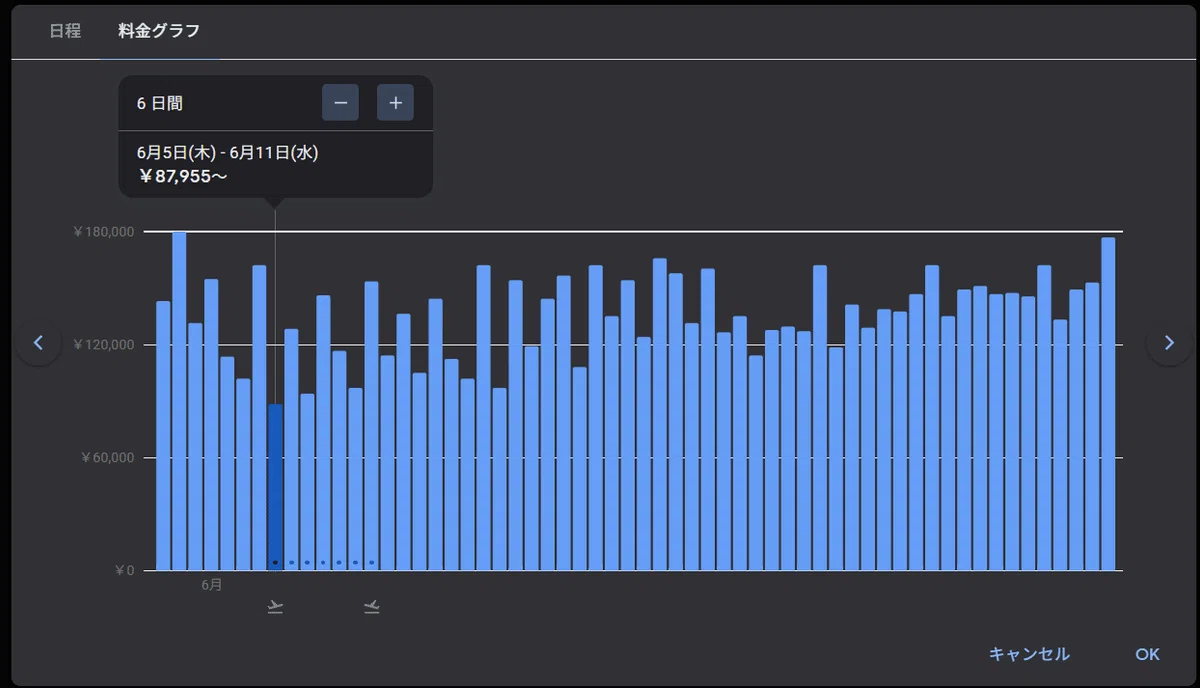
Task: Click the departure plane icon below graph
Action: (x=275, y=606)
